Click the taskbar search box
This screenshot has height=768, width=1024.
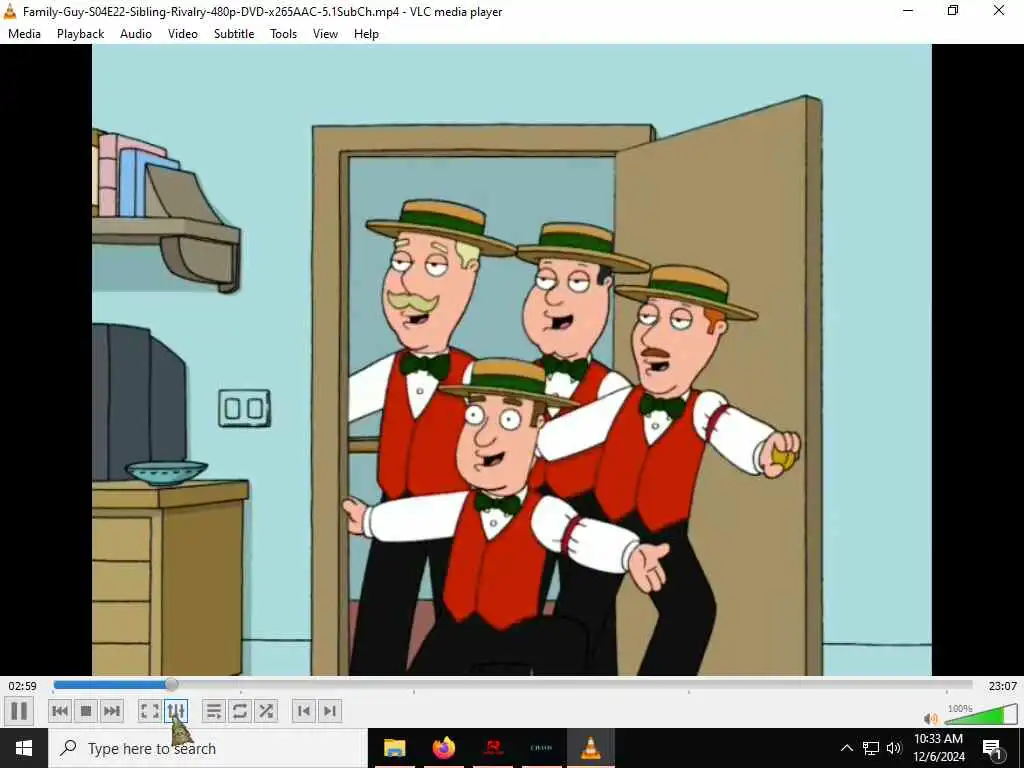(x=208, y=748)
